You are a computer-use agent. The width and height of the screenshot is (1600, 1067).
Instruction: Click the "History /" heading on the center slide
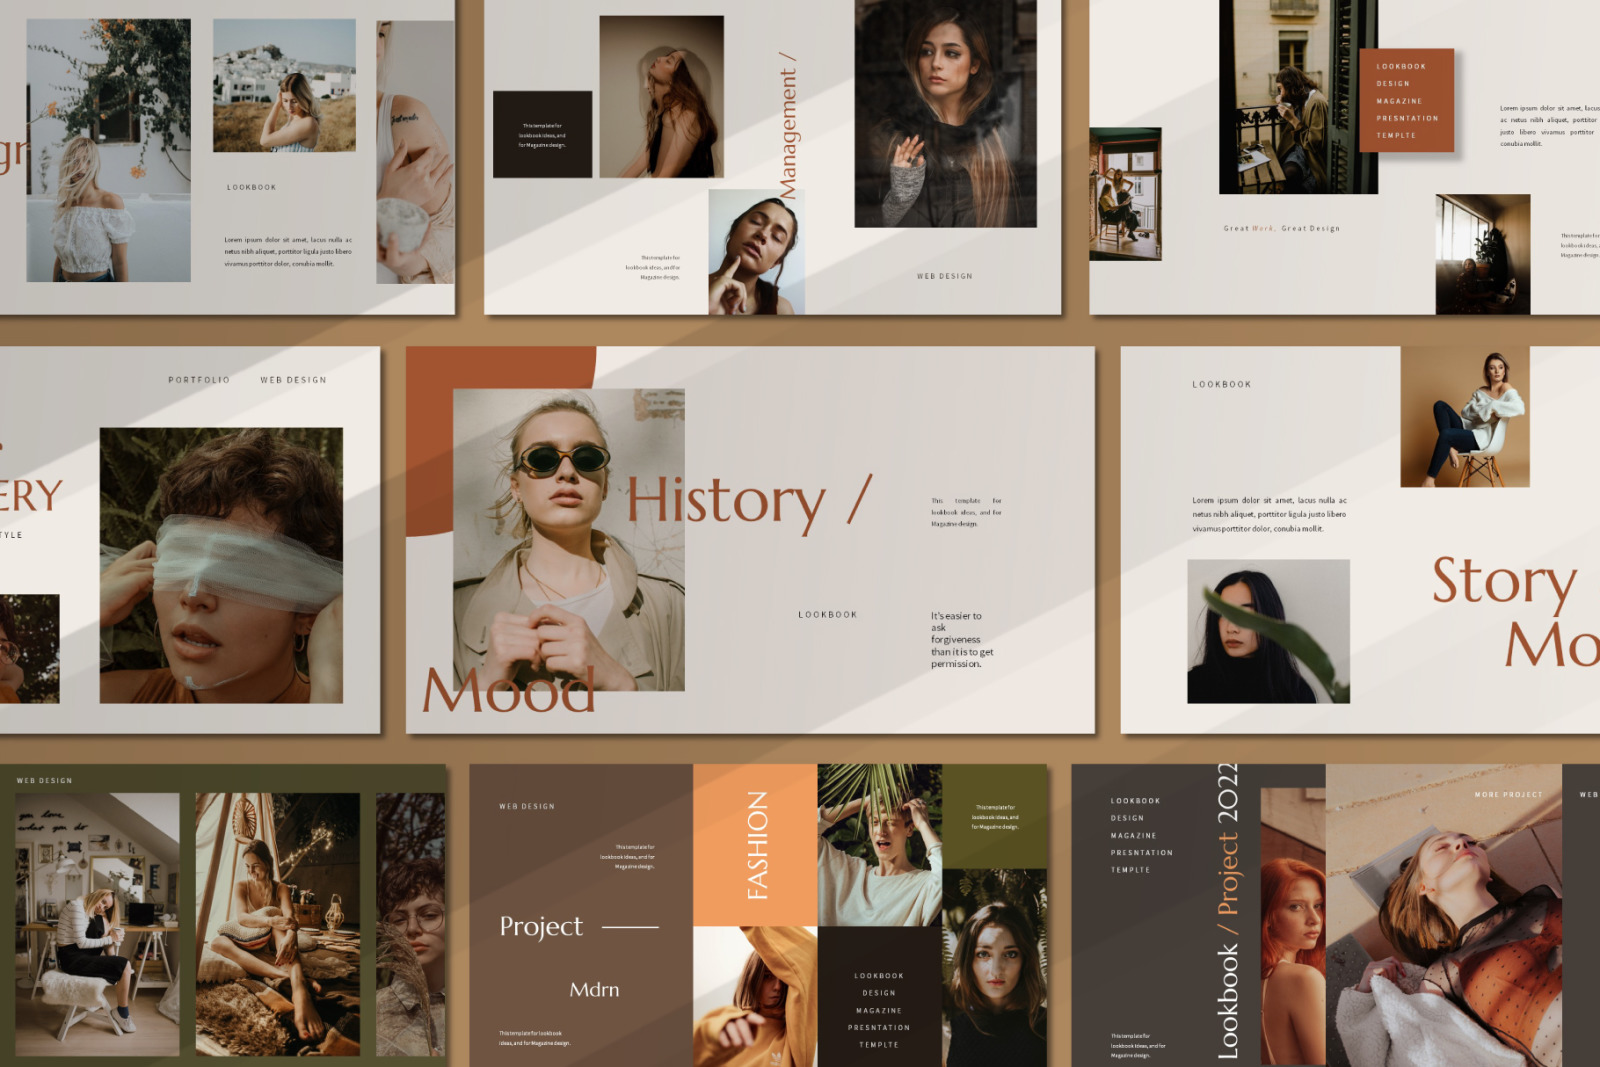(748, 501)
